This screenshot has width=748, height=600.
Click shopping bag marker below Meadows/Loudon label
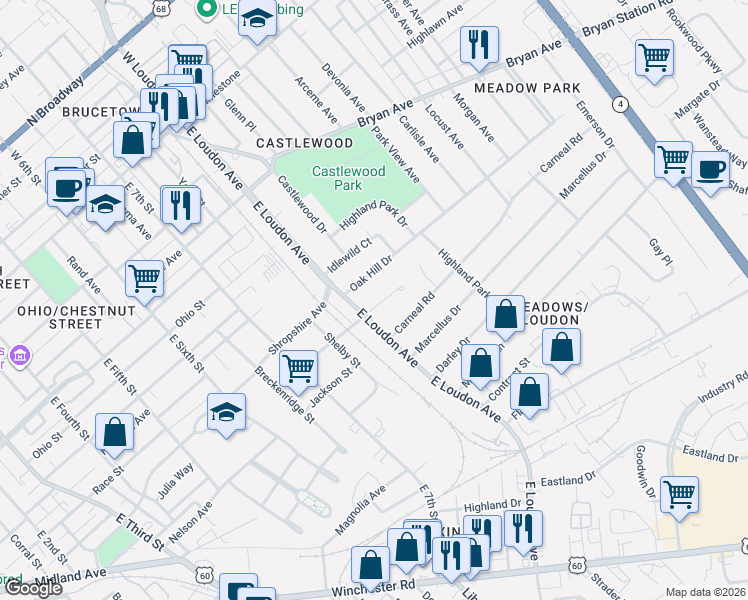(x=561, y=348)
